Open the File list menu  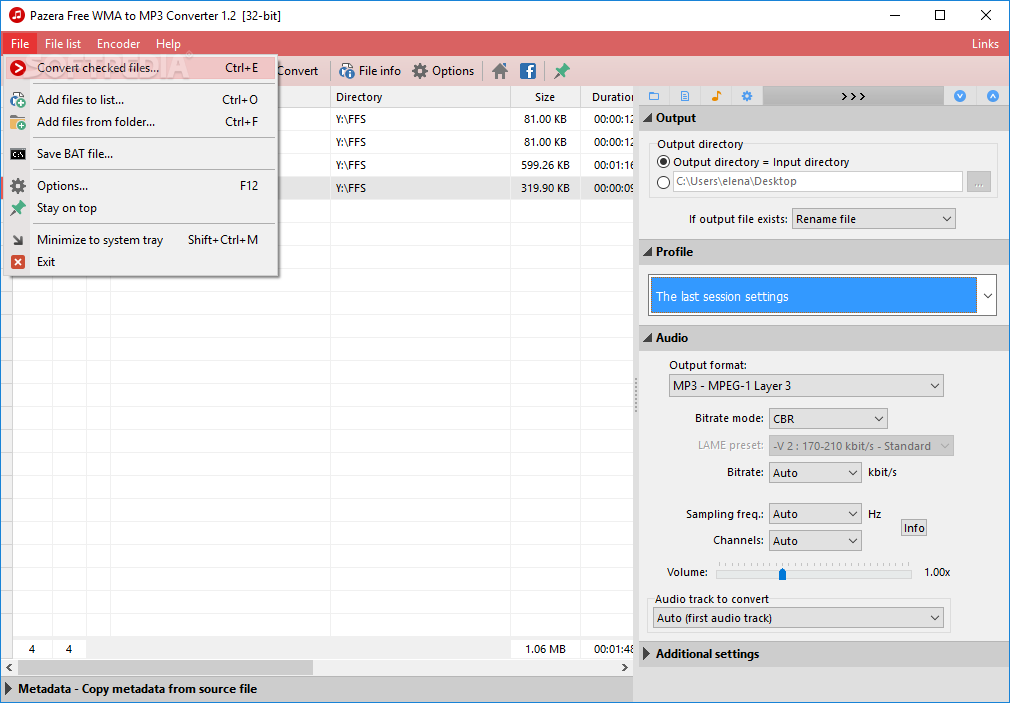tap(62, 44)
